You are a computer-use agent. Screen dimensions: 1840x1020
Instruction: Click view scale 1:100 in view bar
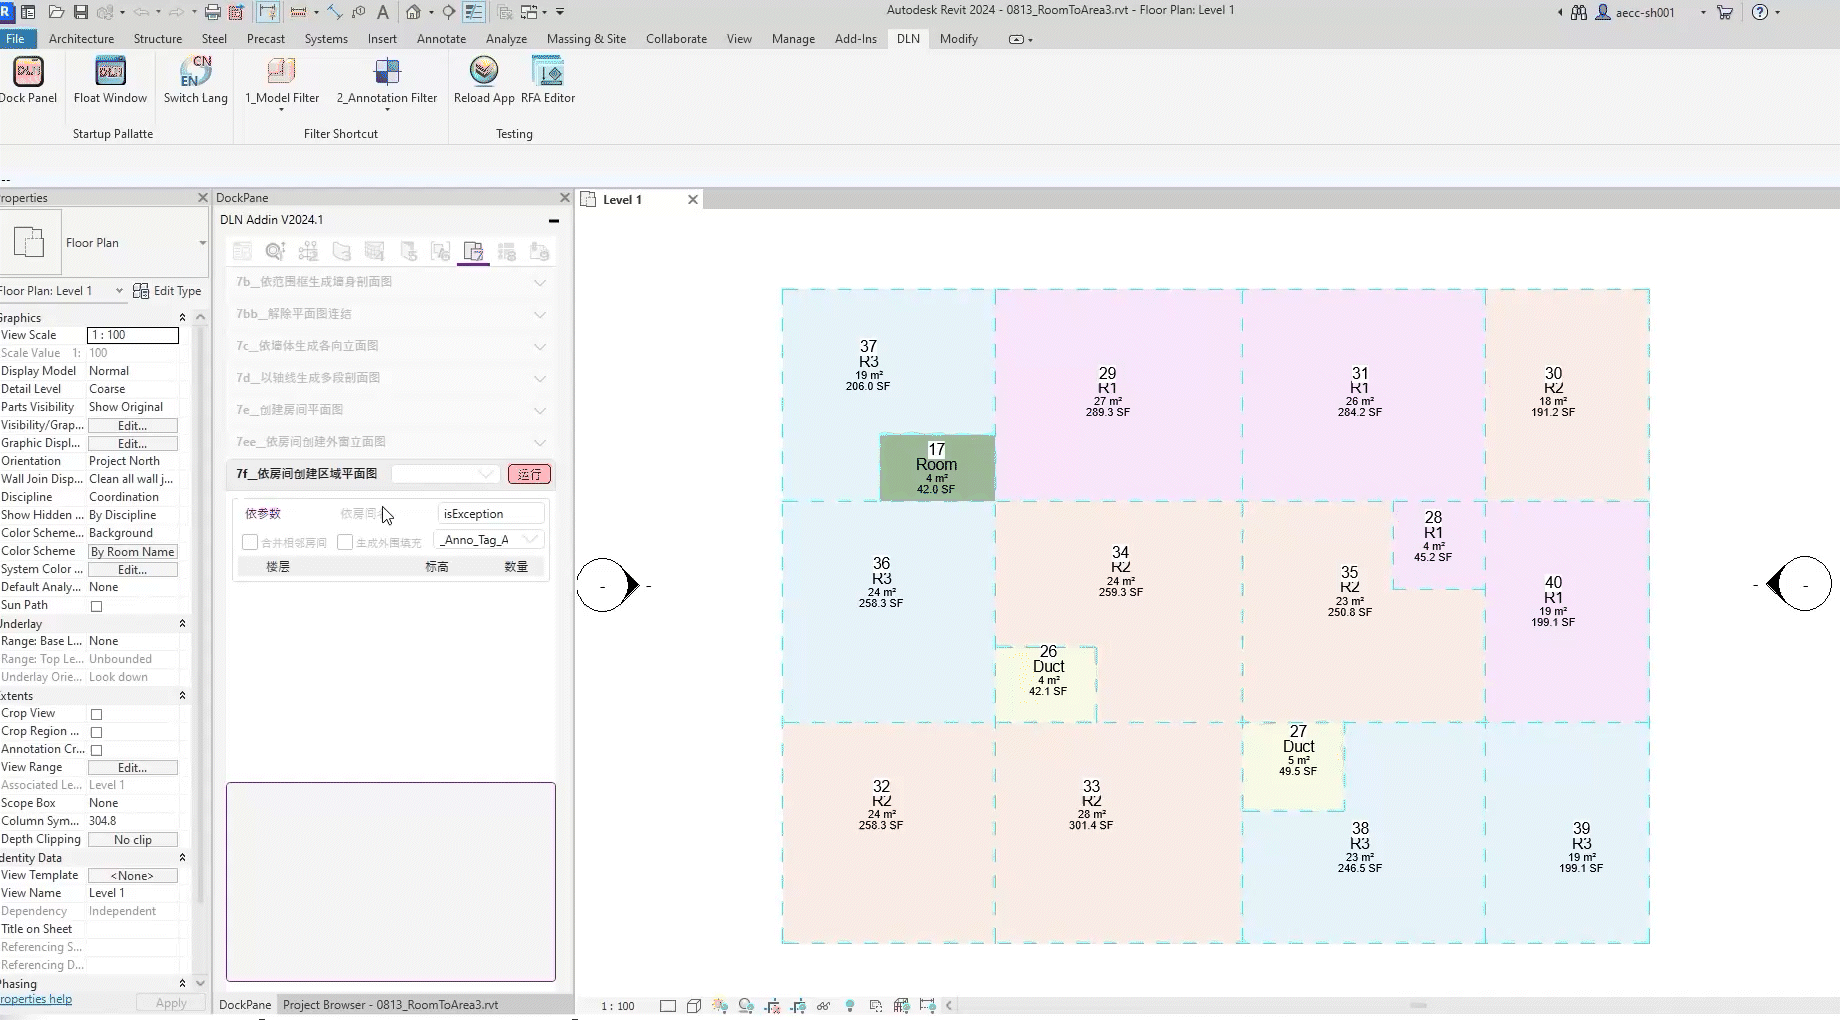coord(618,1006)
